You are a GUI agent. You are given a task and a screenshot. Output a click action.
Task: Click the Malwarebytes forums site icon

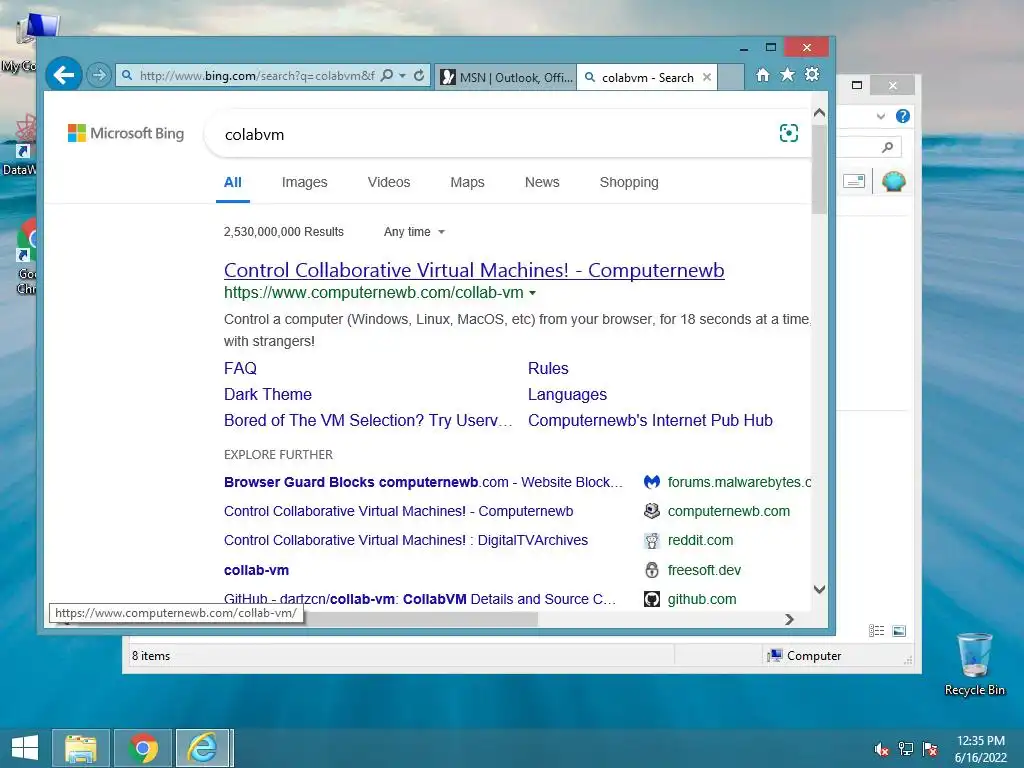pyautogui.click(x=652, y=482)
